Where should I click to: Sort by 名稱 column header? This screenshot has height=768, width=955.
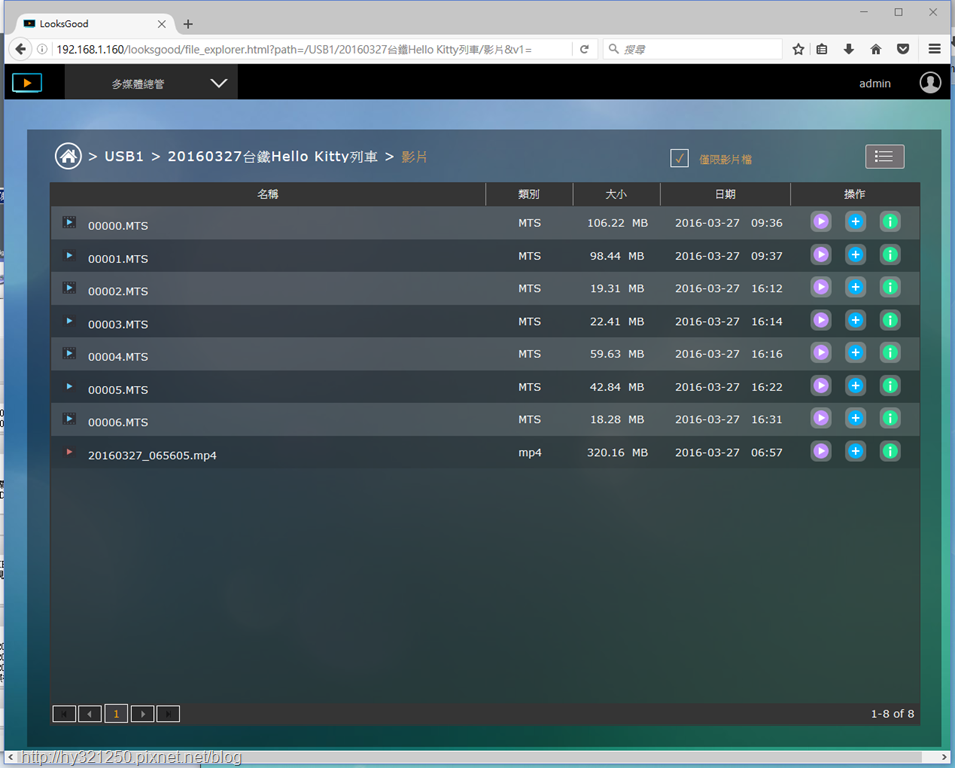click(x=268, y=194)
